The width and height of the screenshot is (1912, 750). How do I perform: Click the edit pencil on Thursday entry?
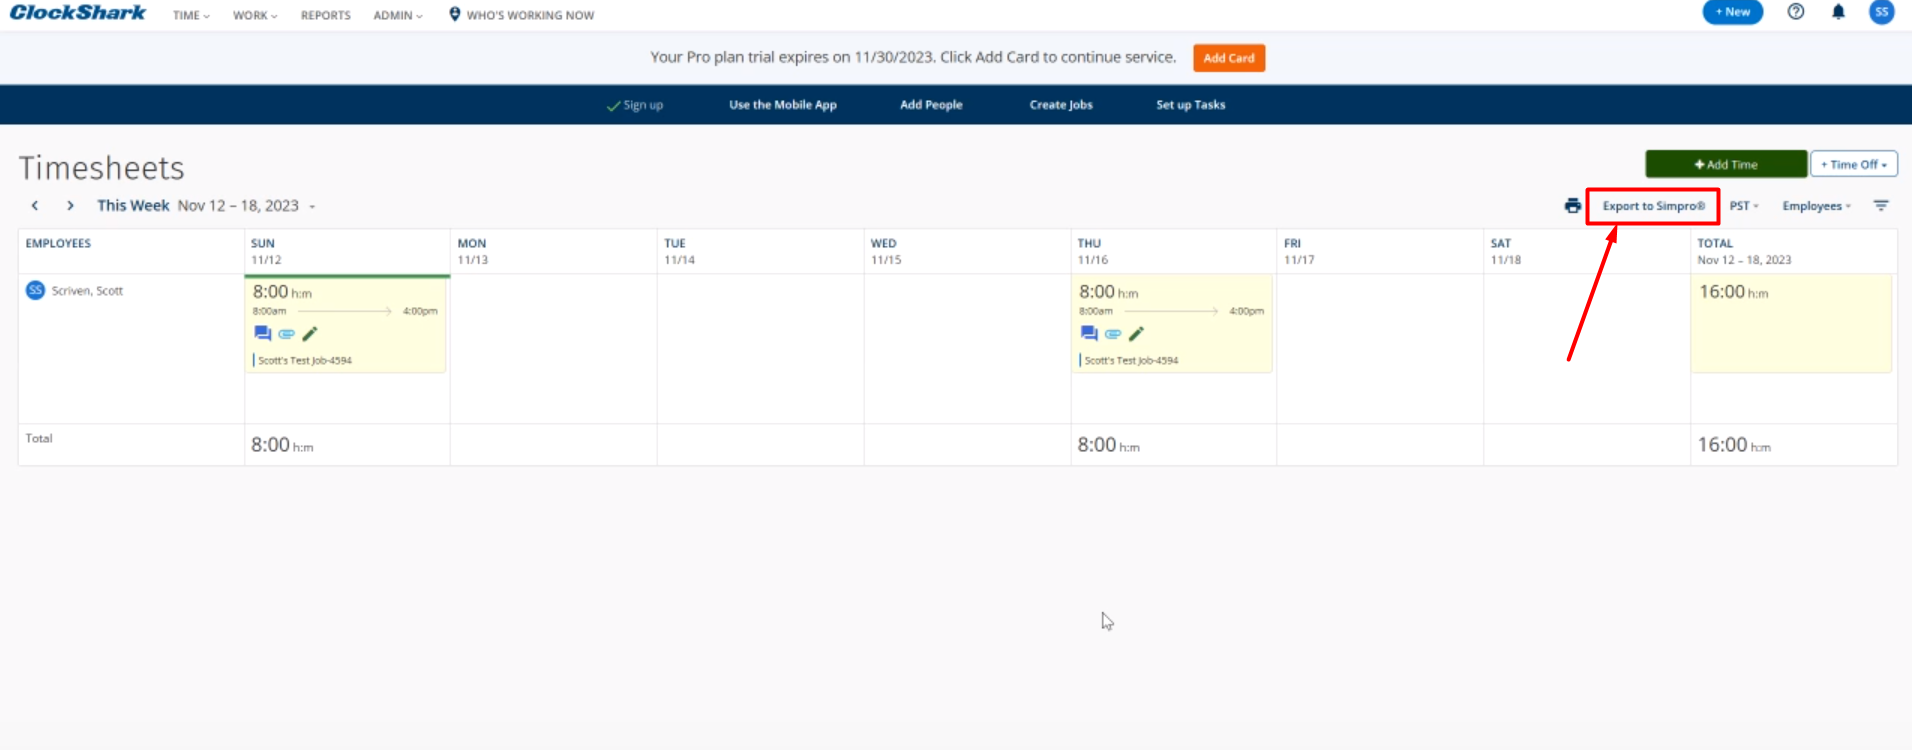pyautogui.click(x=1136, y=334)
